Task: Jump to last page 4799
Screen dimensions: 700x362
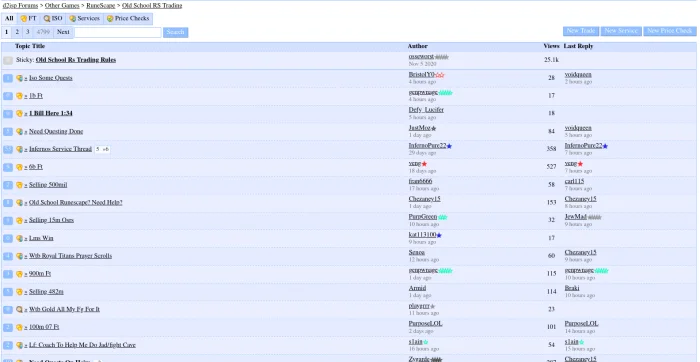Action: tap(43, 32)
